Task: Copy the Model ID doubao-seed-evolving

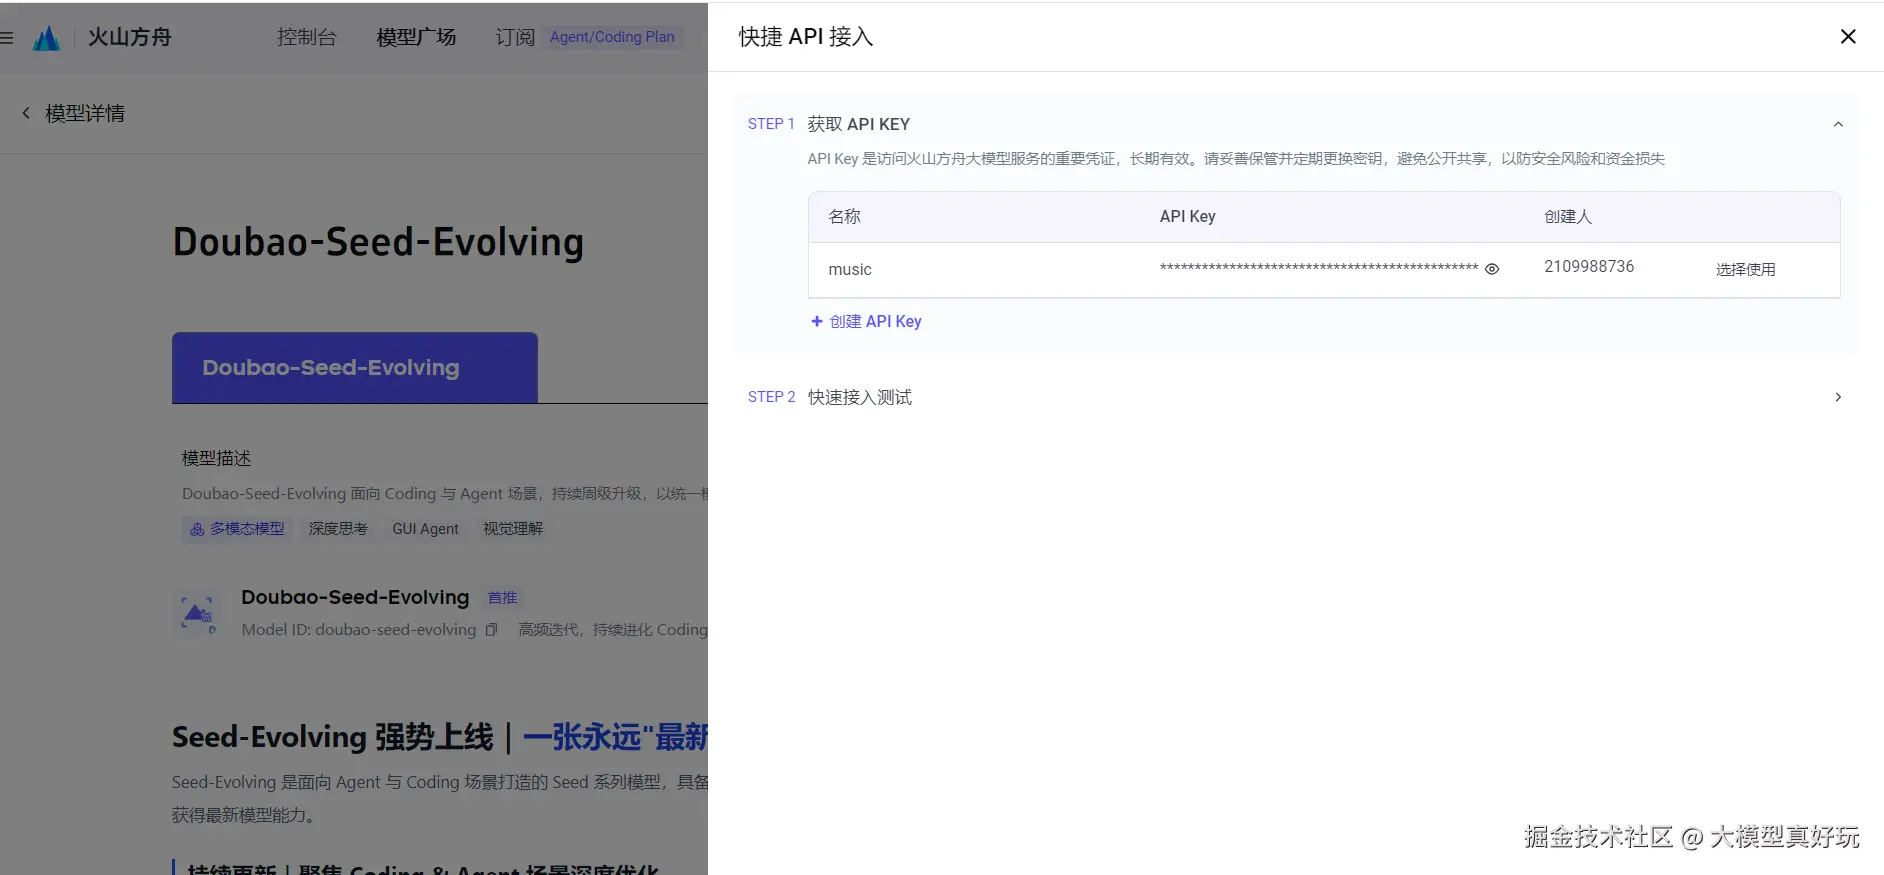Action: [x=491, y=630]
